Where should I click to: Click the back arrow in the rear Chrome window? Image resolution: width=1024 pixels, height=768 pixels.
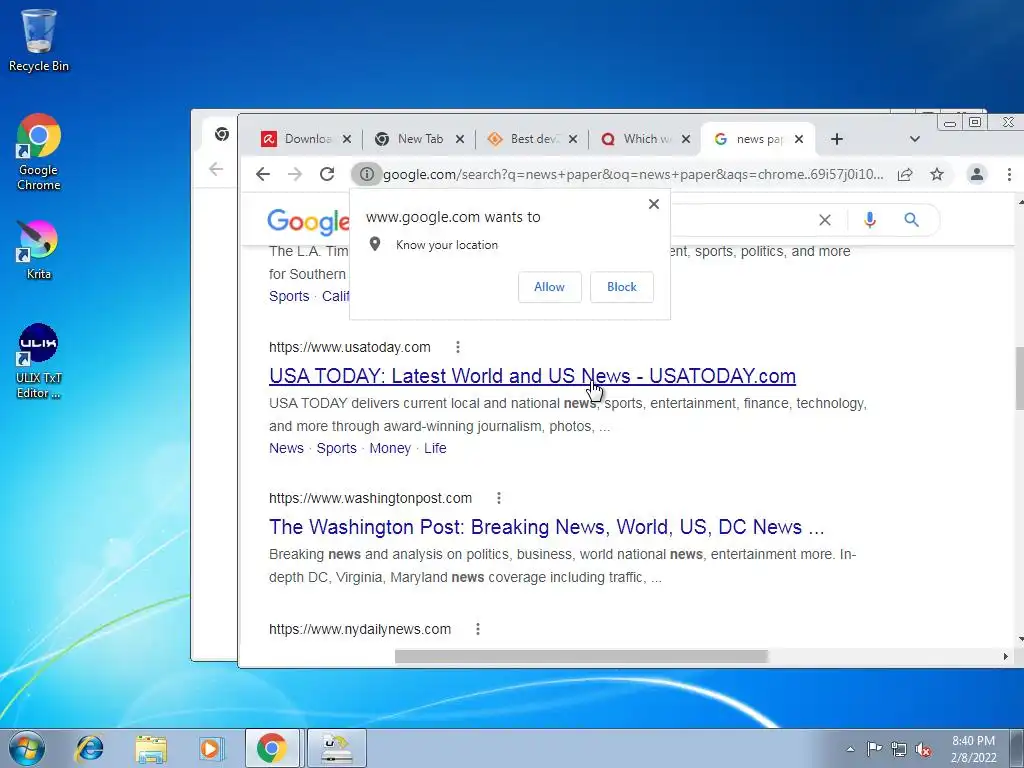pos(216,169)
